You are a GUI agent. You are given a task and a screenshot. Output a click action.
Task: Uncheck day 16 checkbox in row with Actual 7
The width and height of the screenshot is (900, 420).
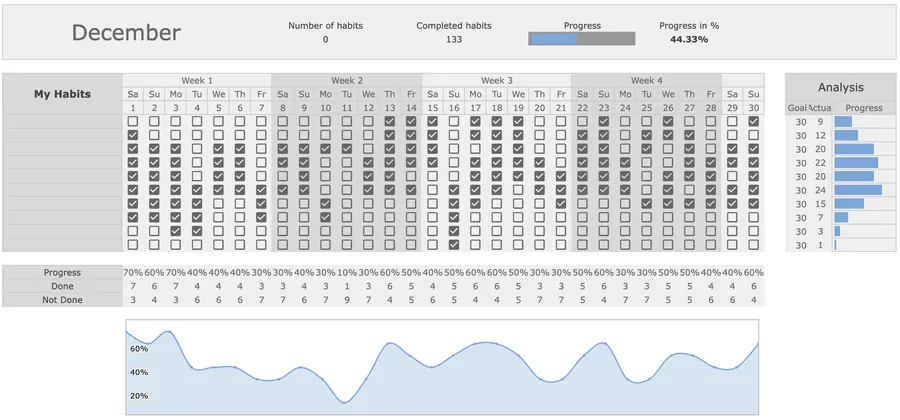tap(454, 217)
